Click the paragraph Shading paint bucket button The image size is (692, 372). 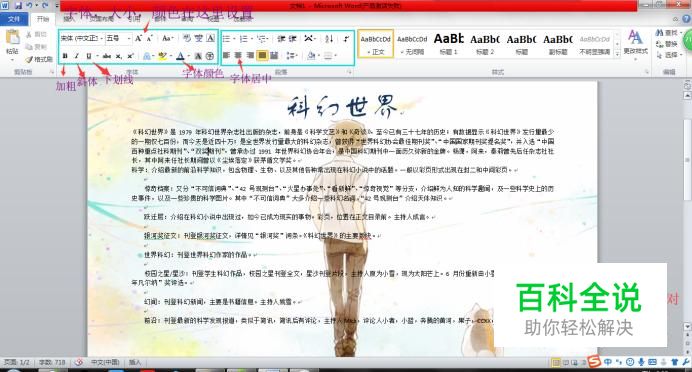tap(311, 56)
